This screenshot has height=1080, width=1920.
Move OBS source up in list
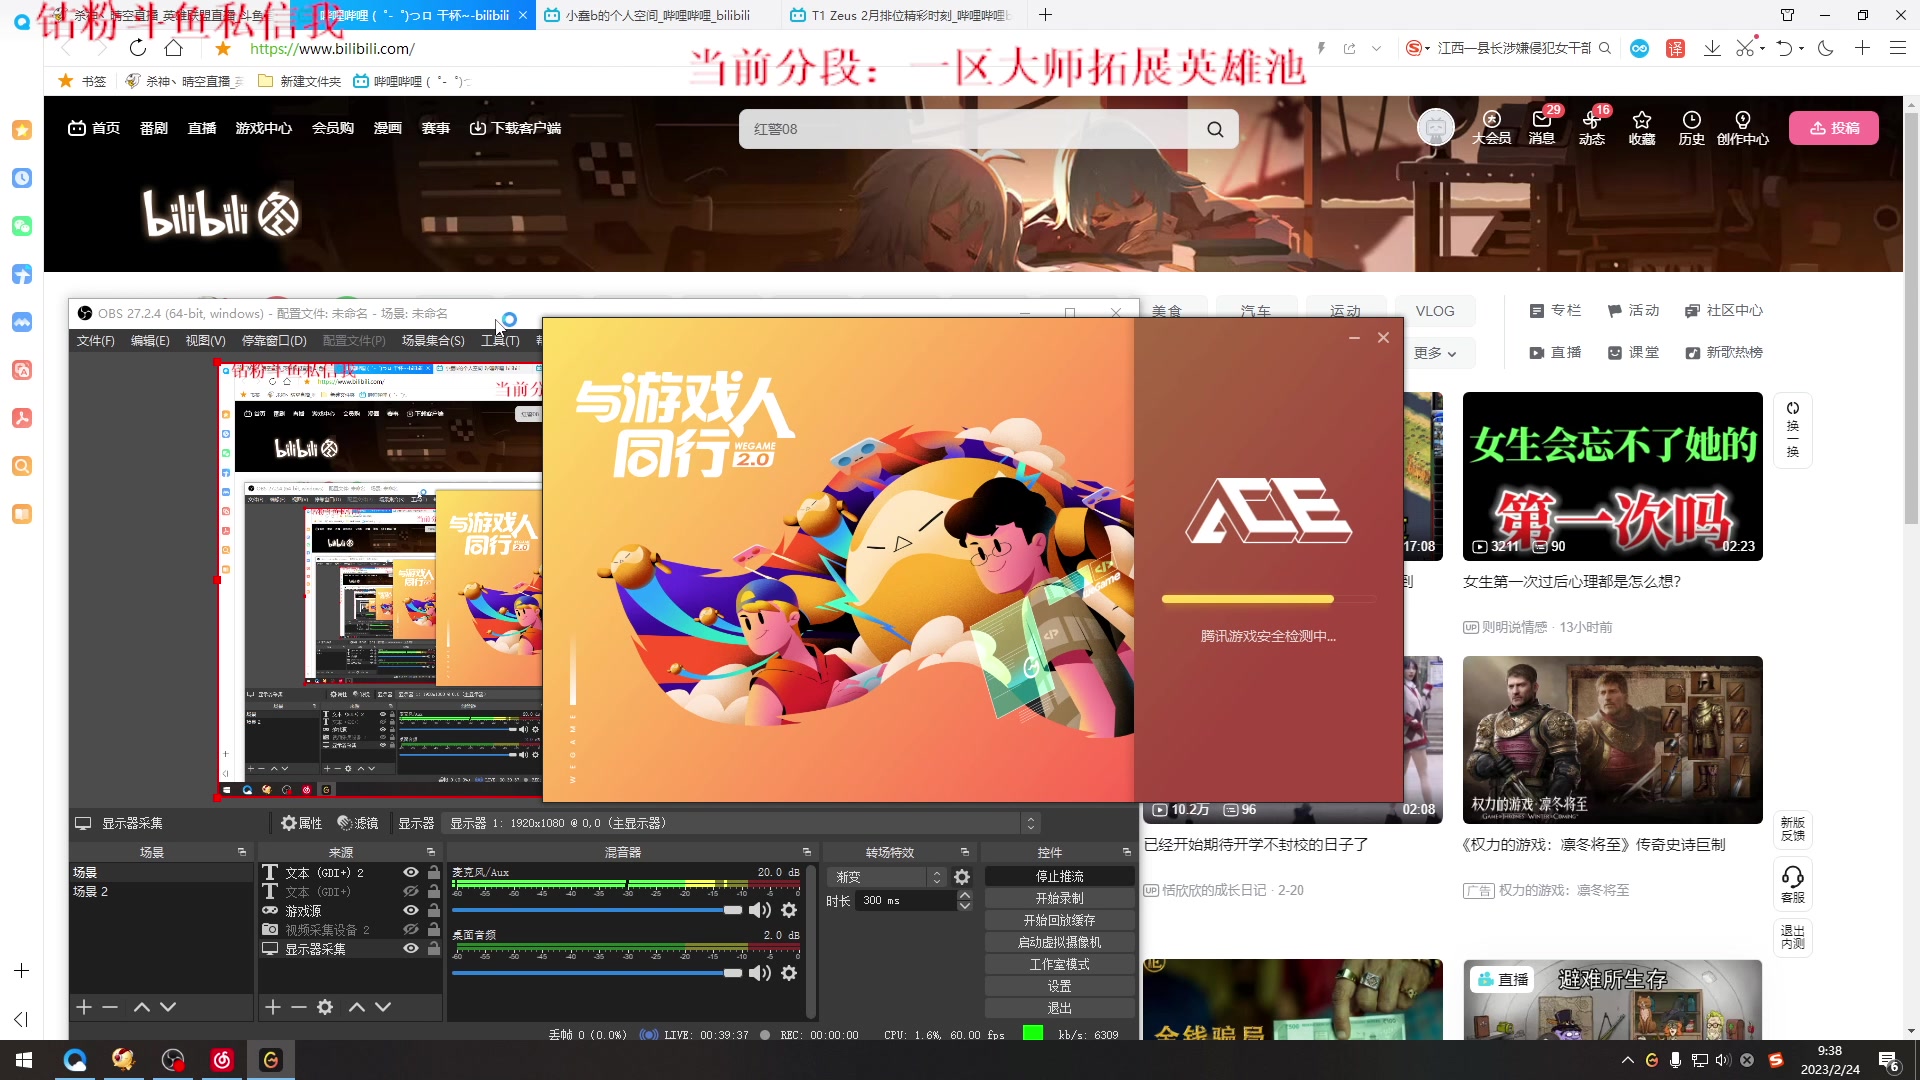coord(356,1007)
